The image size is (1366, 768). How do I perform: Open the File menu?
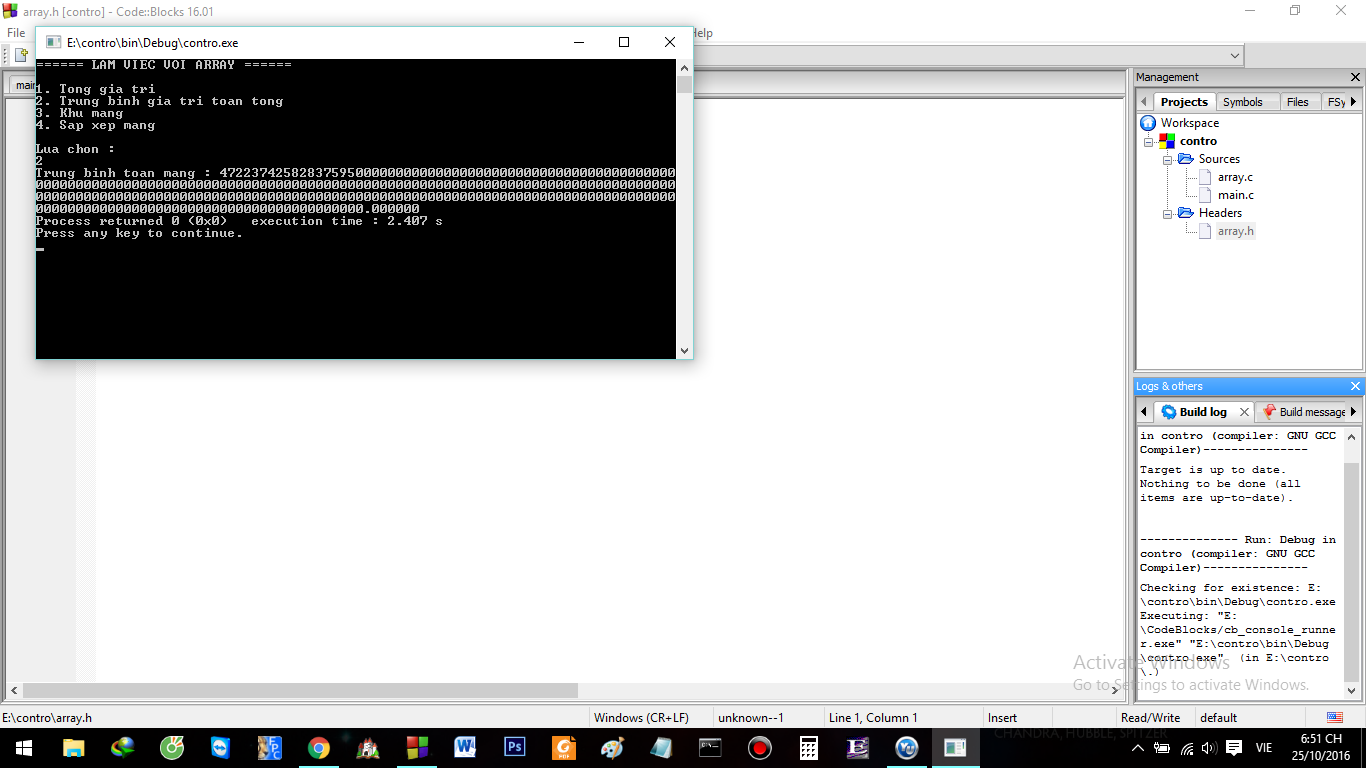pyautogui.click(x=16, y=33)
